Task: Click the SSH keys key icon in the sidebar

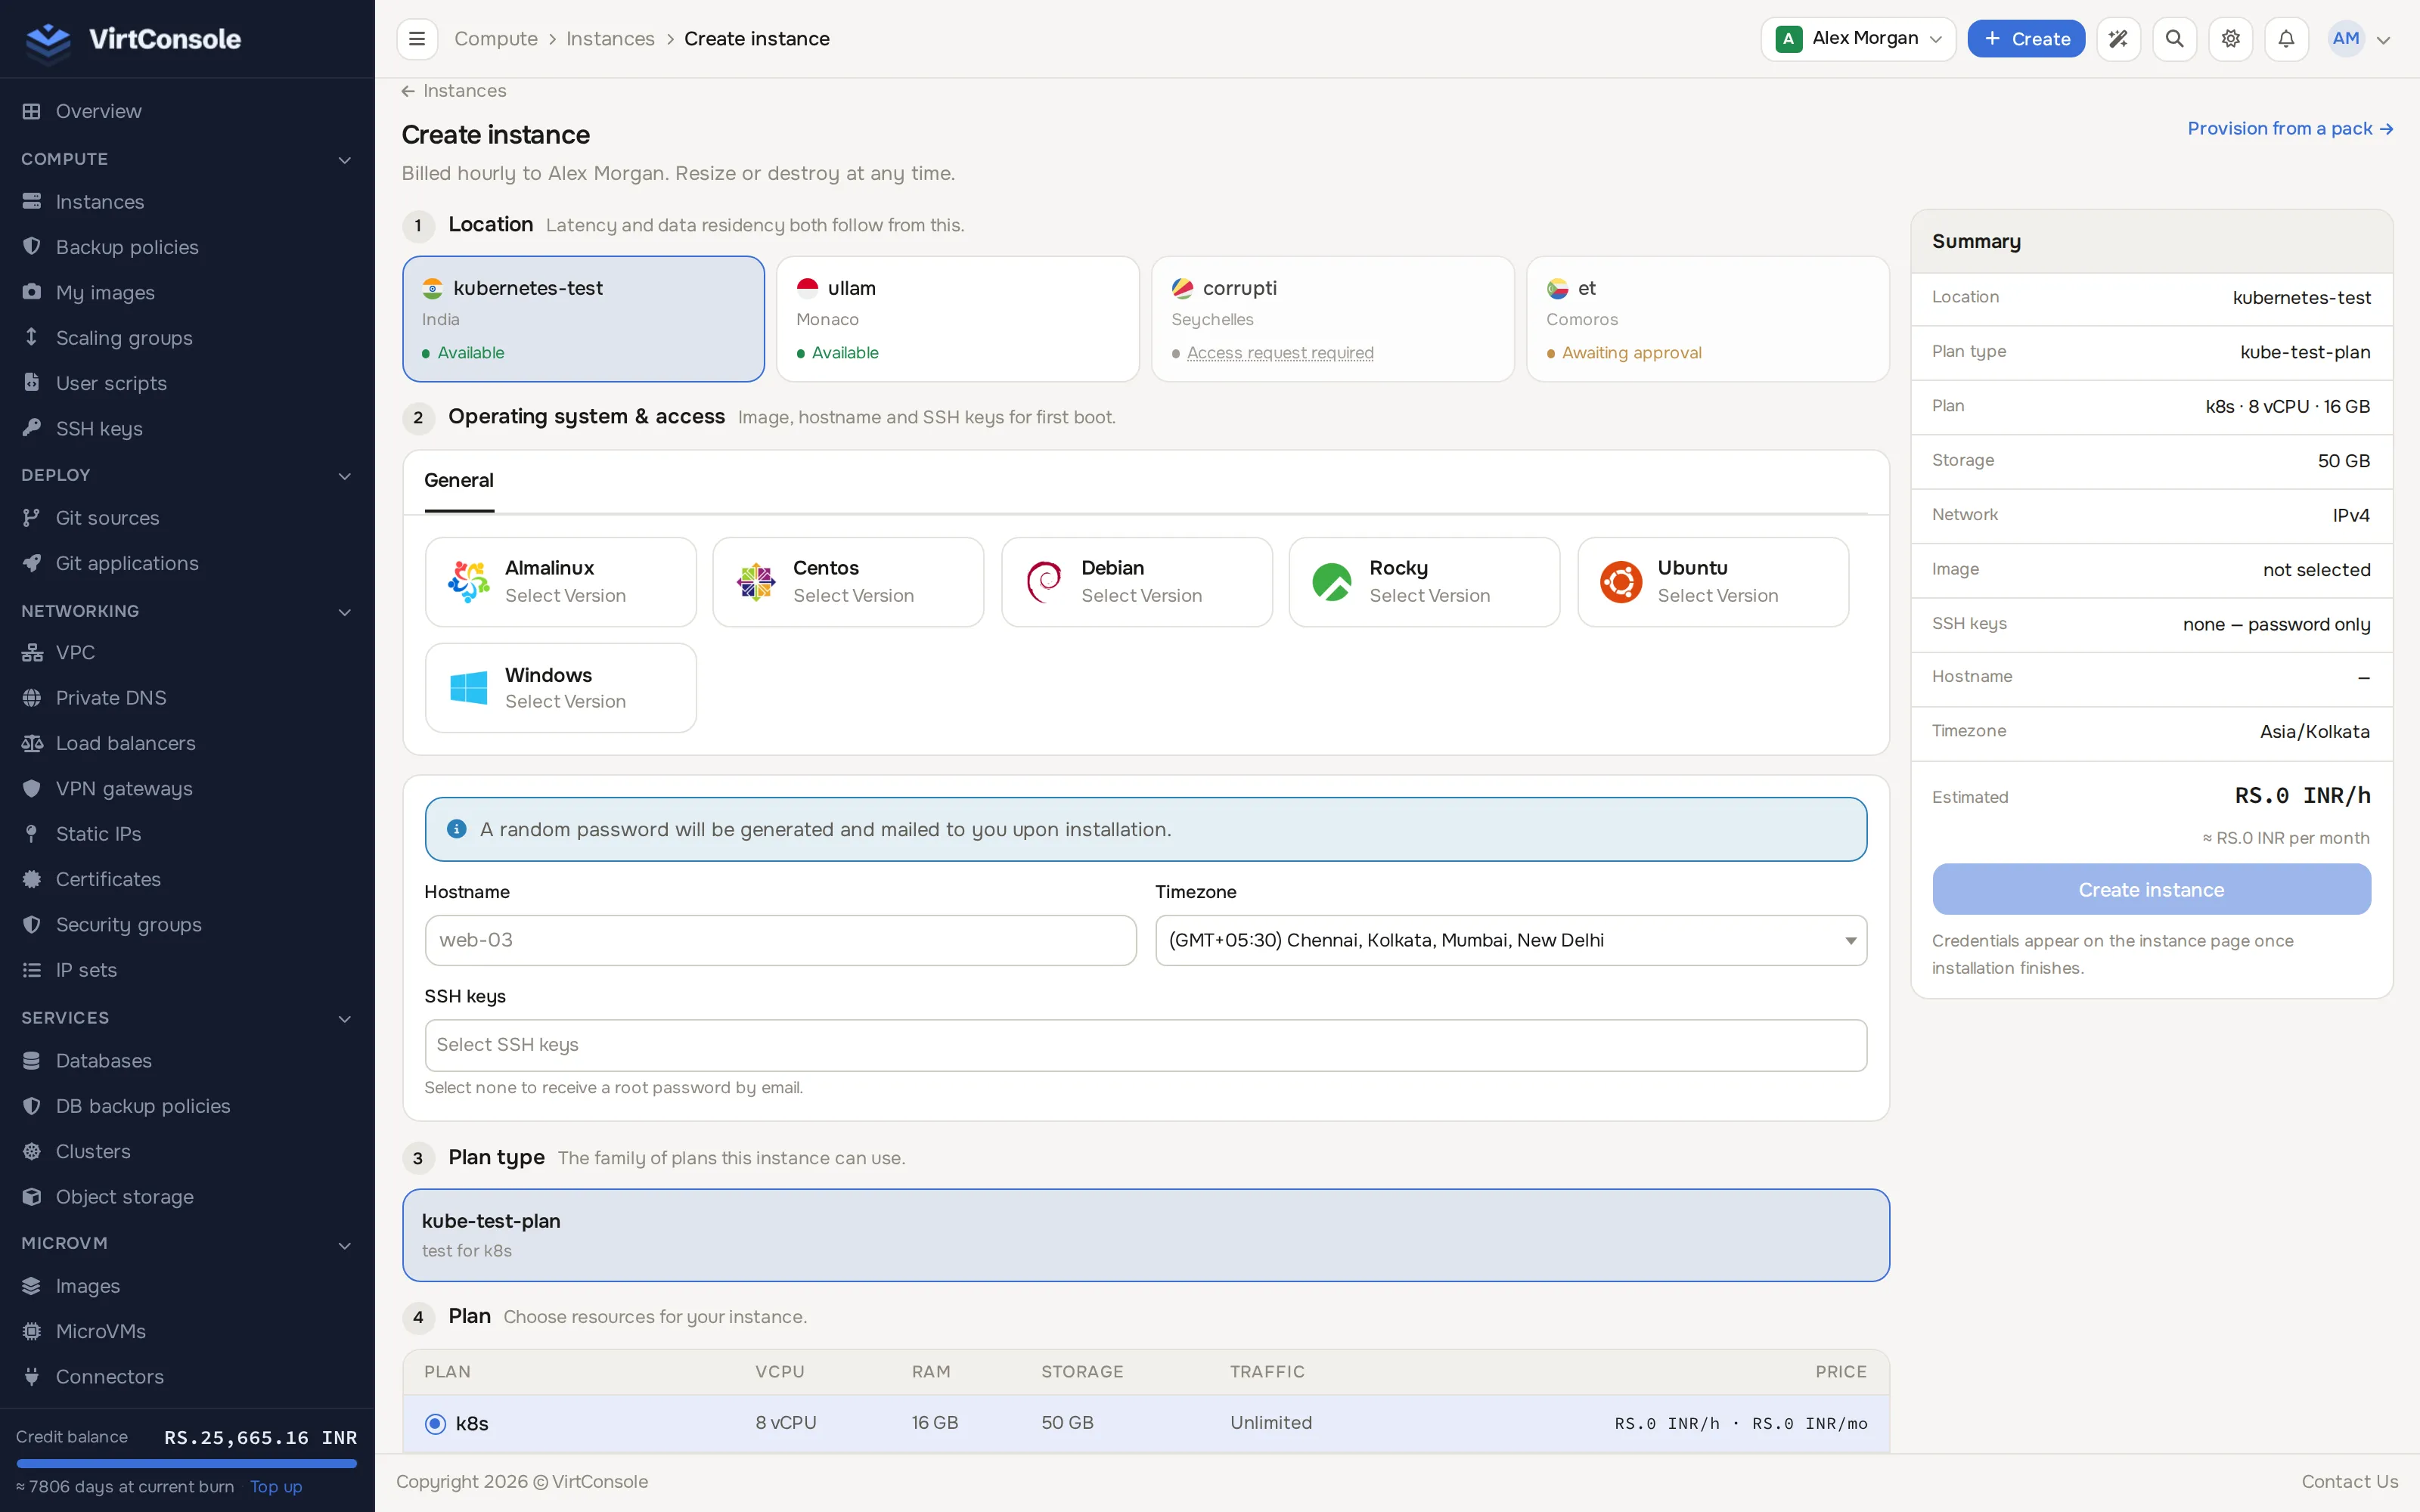Action: pyautogui.click(x=32, y=428)
